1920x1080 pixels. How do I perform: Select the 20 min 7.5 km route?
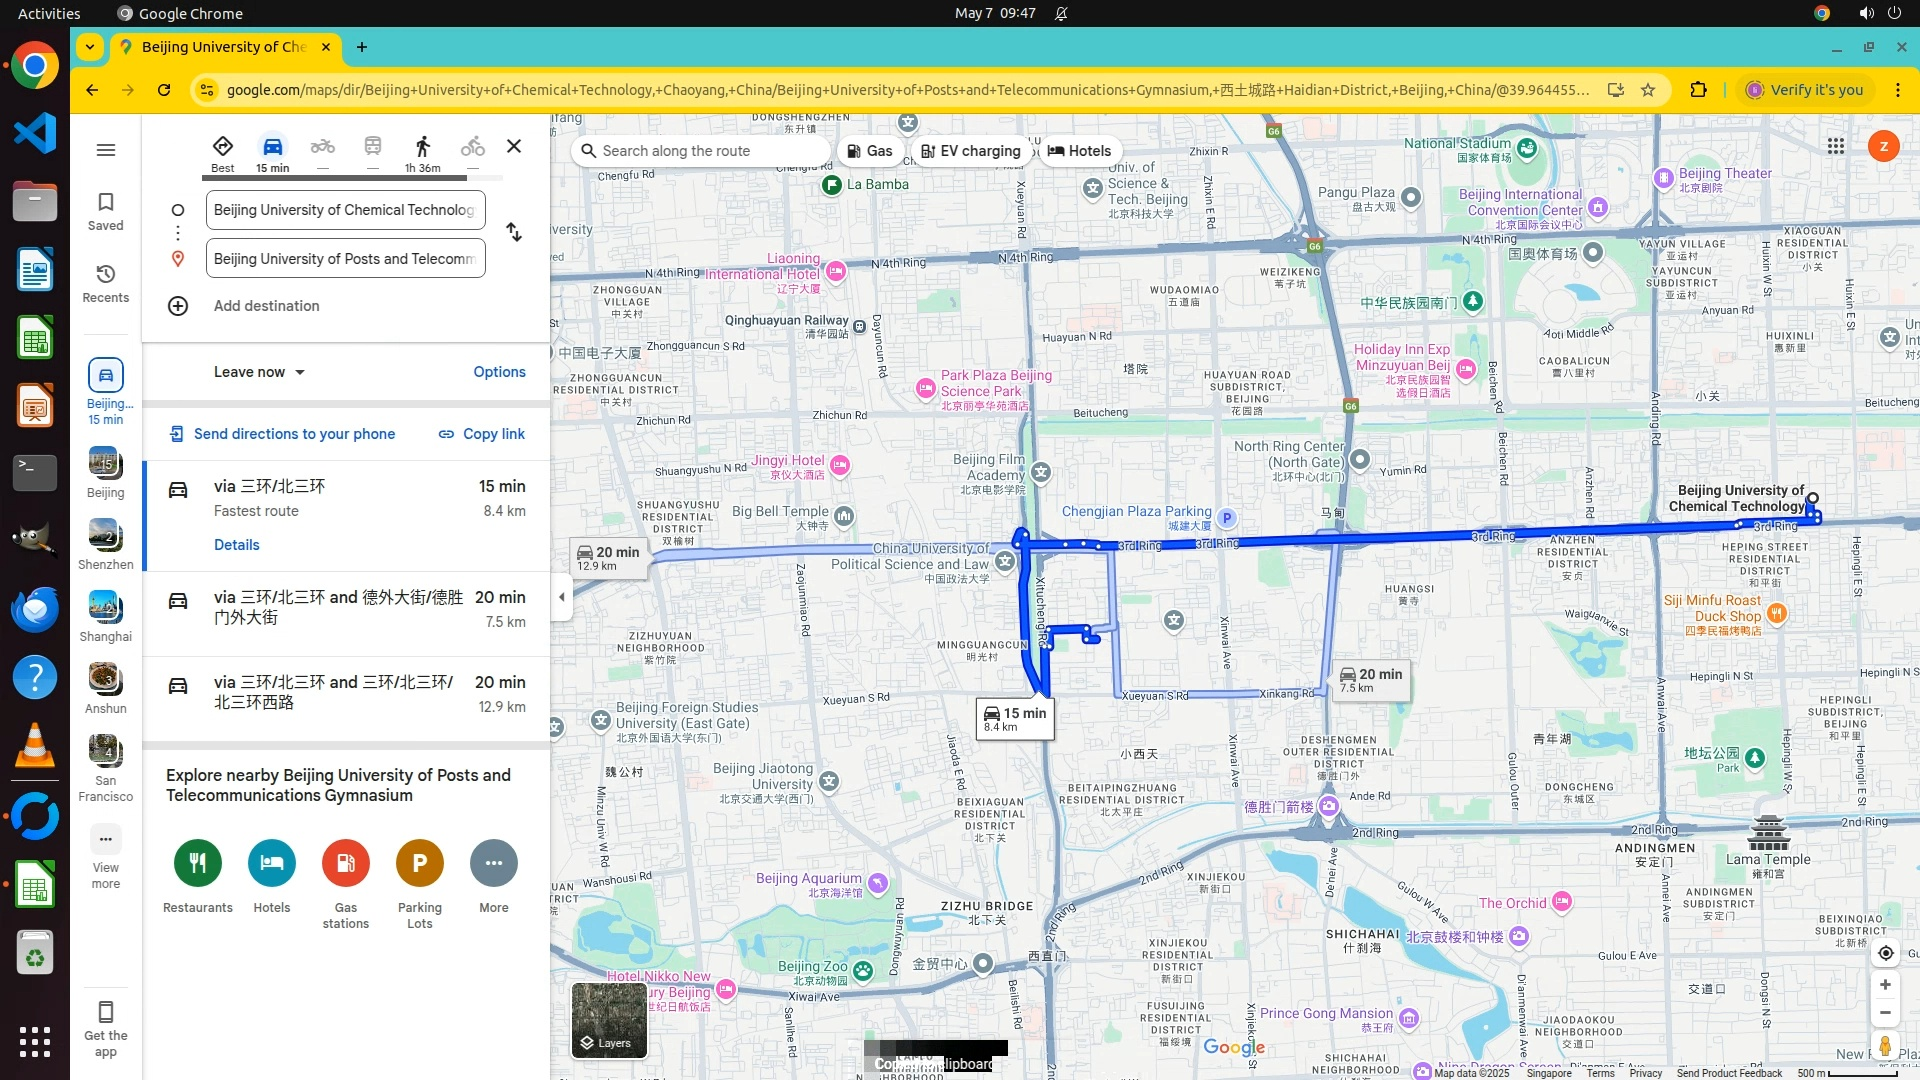[x=345, y=609]
